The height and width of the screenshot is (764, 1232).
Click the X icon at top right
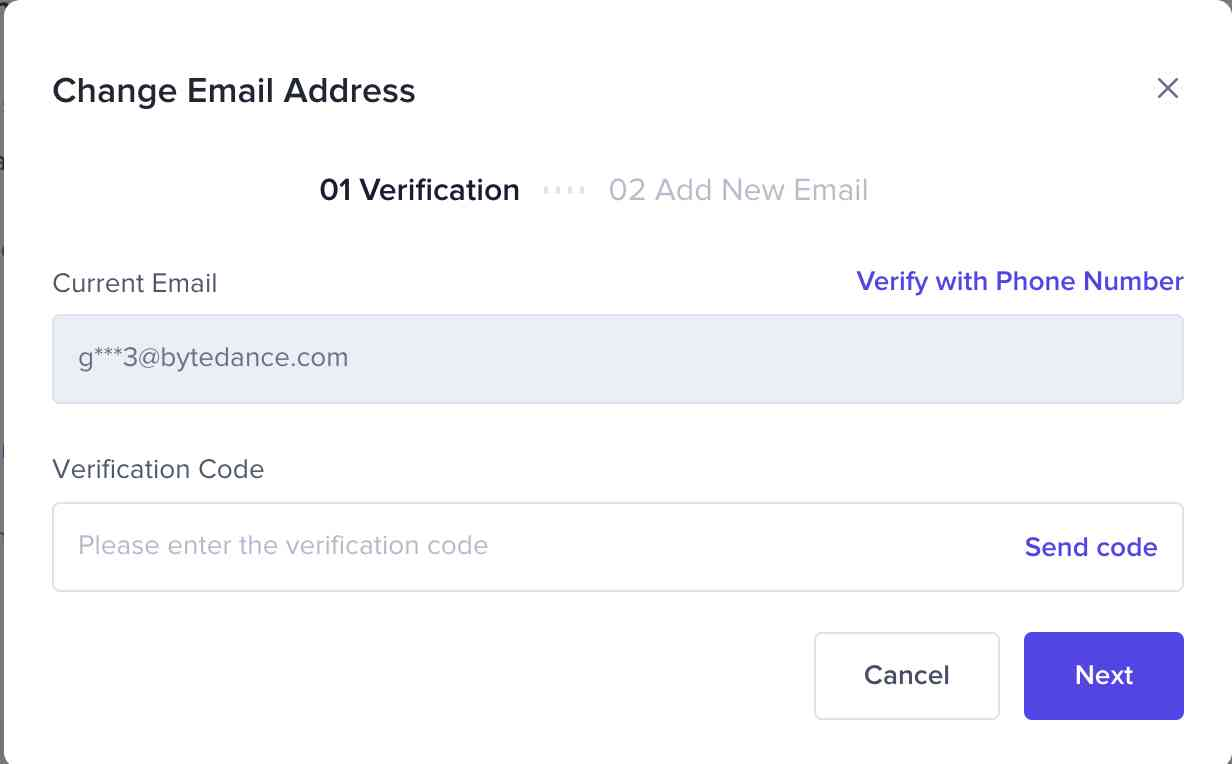pyautogui.click(x=1167, y=88)
